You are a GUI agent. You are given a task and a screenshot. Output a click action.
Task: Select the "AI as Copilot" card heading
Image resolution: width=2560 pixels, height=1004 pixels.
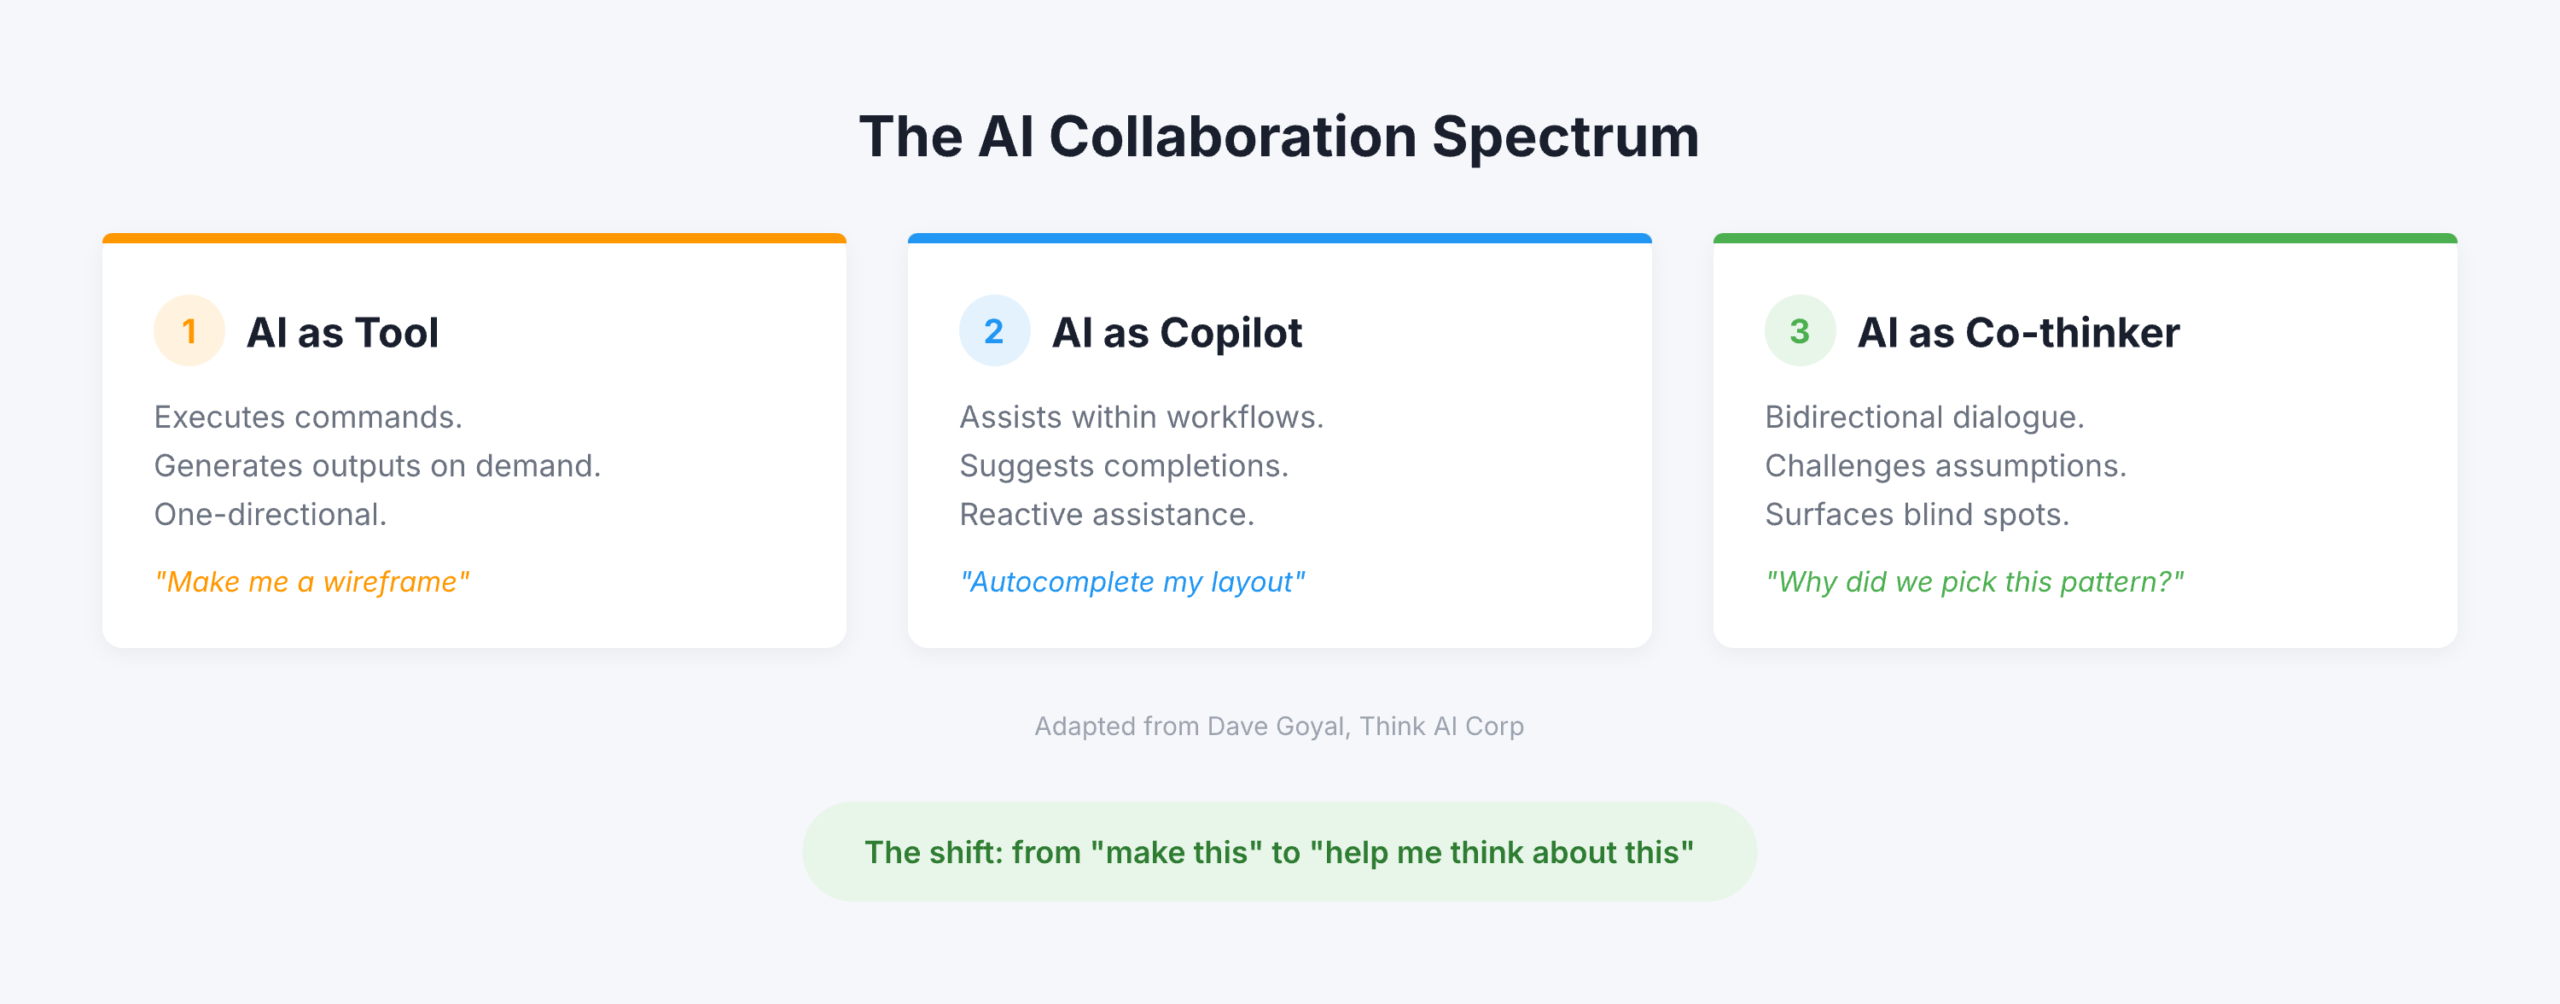(1177, 333)
